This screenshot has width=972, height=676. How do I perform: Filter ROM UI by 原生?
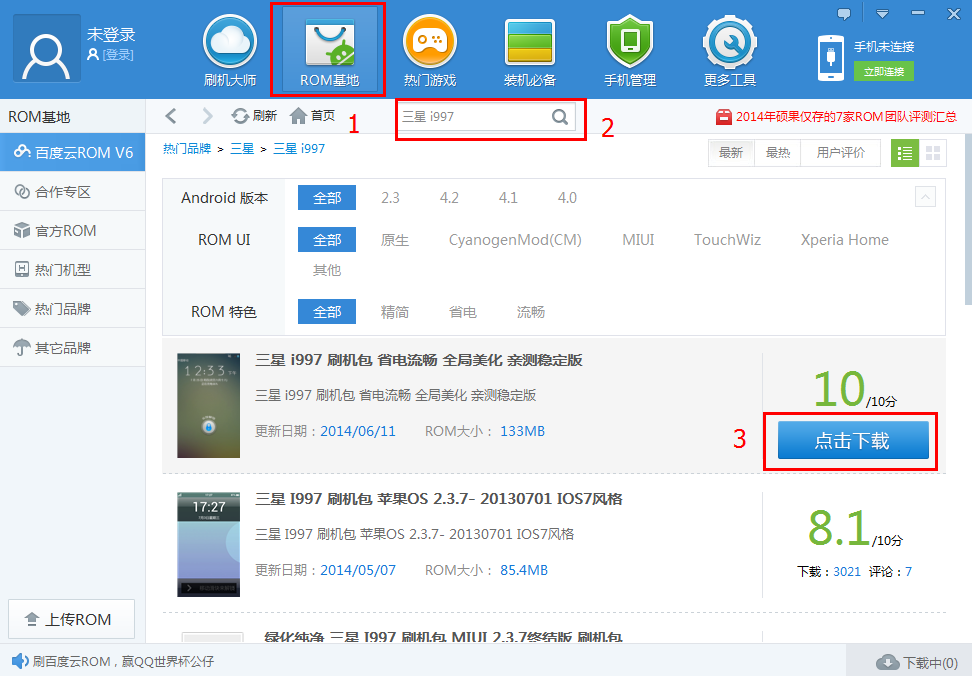[x=395, y=240]
